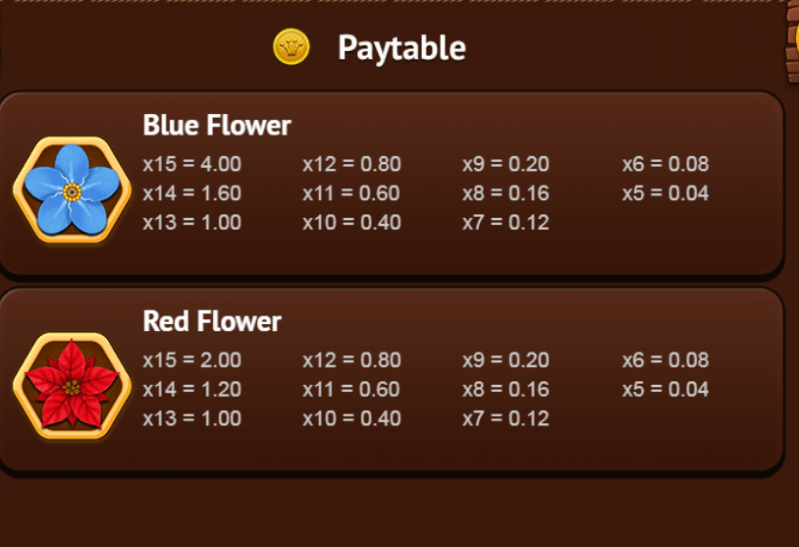Click the Paytable title text
Image resolution: width=799 pixels, height=547 pixels.
coord(402,48)
